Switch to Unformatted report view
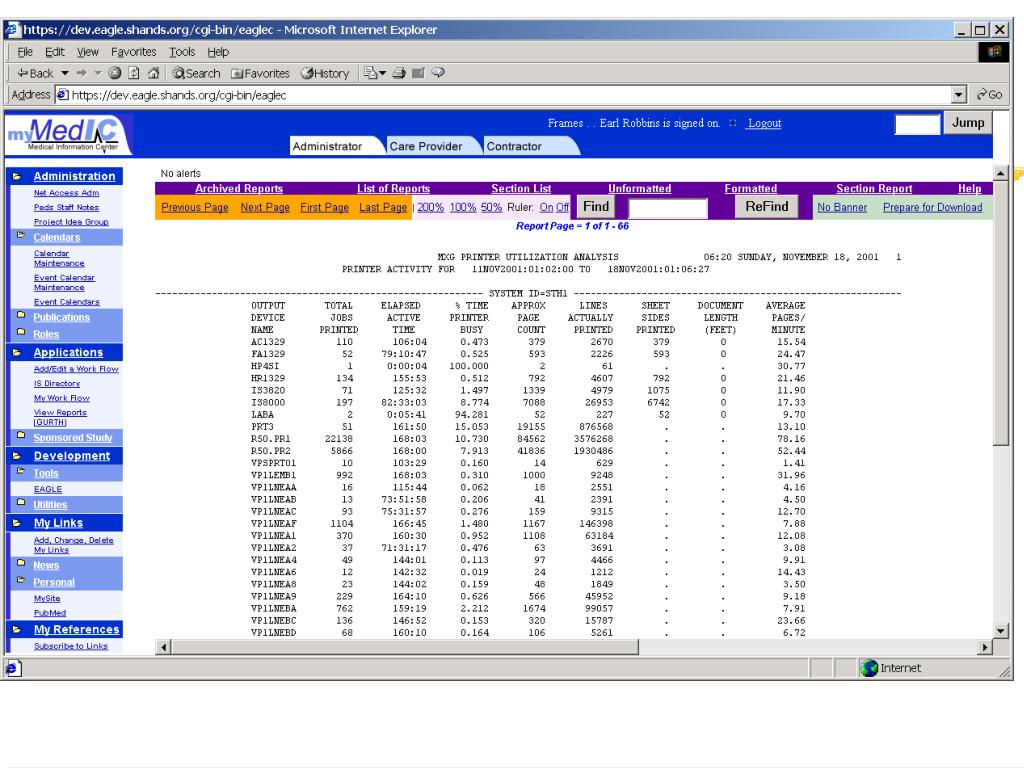The width and height of the screenshot is (1024, 768). tap(639, 189)
